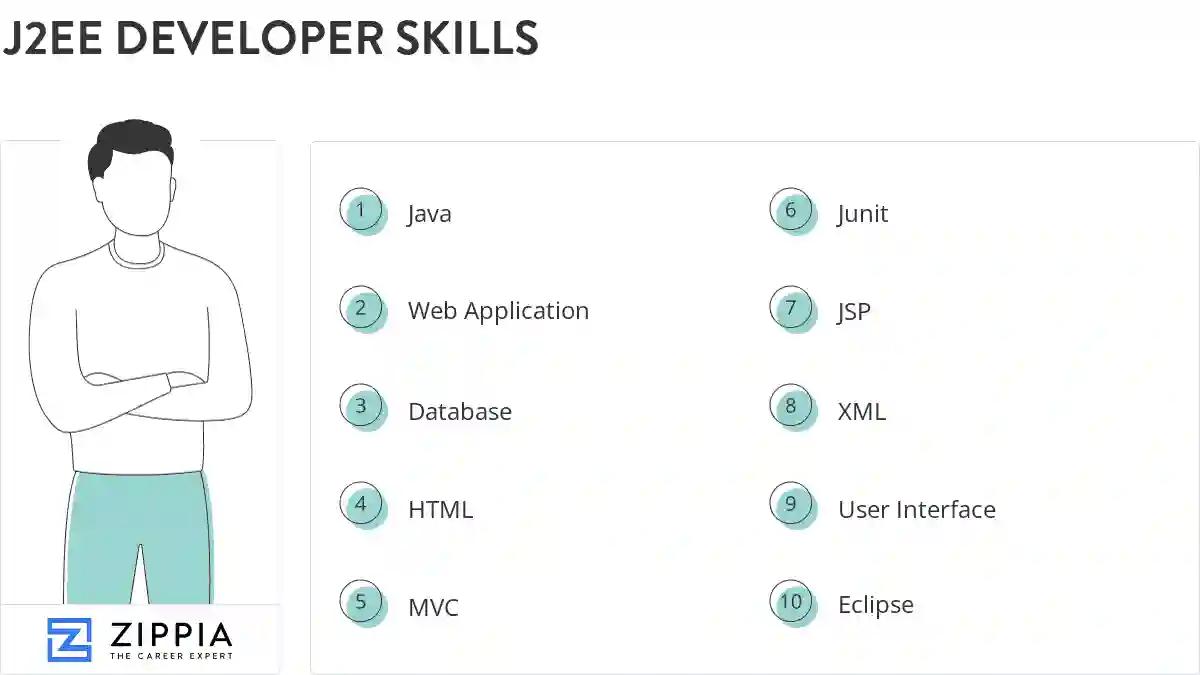1200x675 pixels.
Task: Click the numbered circle 4 beside HTML
Action: 362,504
